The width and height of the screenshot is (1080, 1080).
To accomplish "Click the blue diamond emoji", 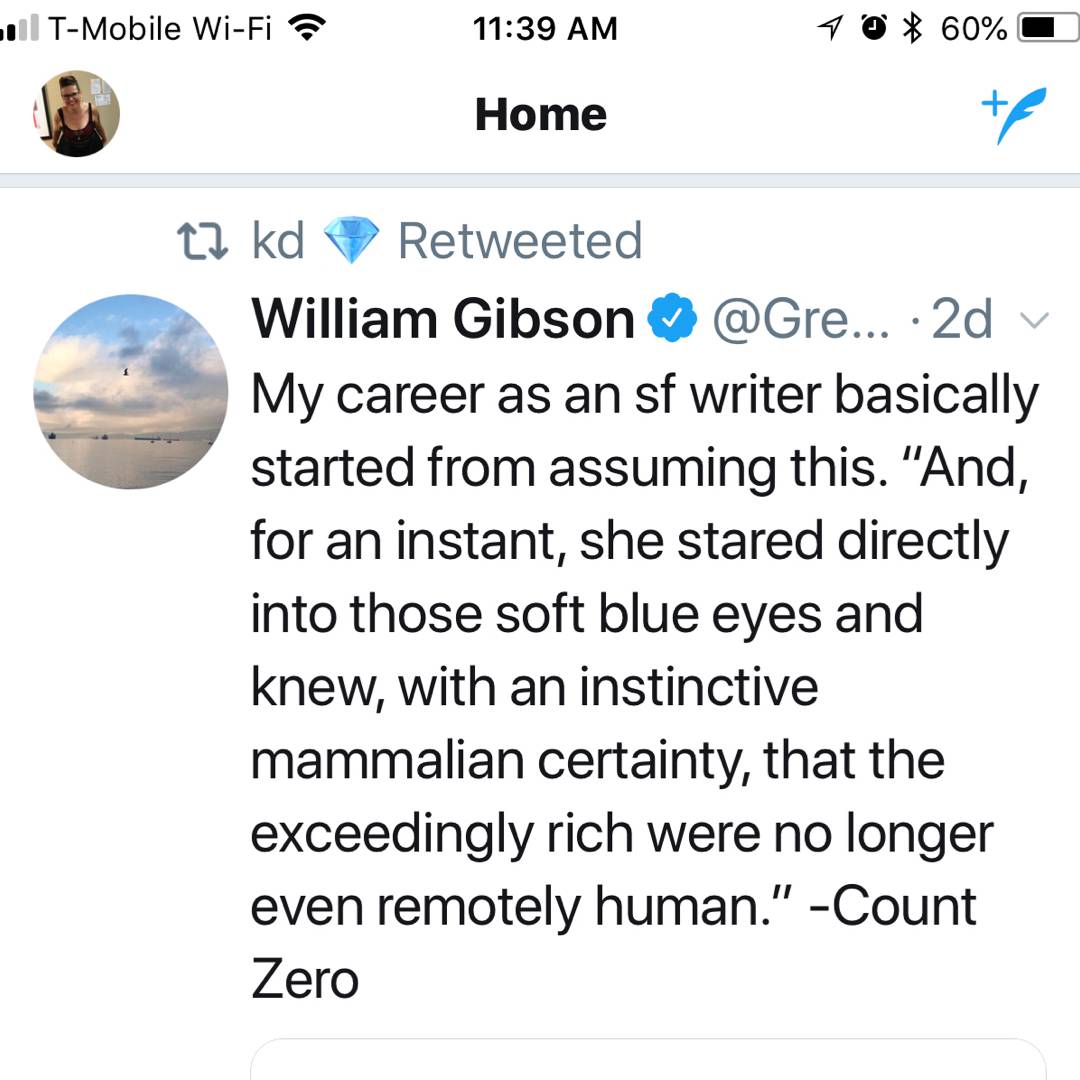I will (x=350, y=242).
